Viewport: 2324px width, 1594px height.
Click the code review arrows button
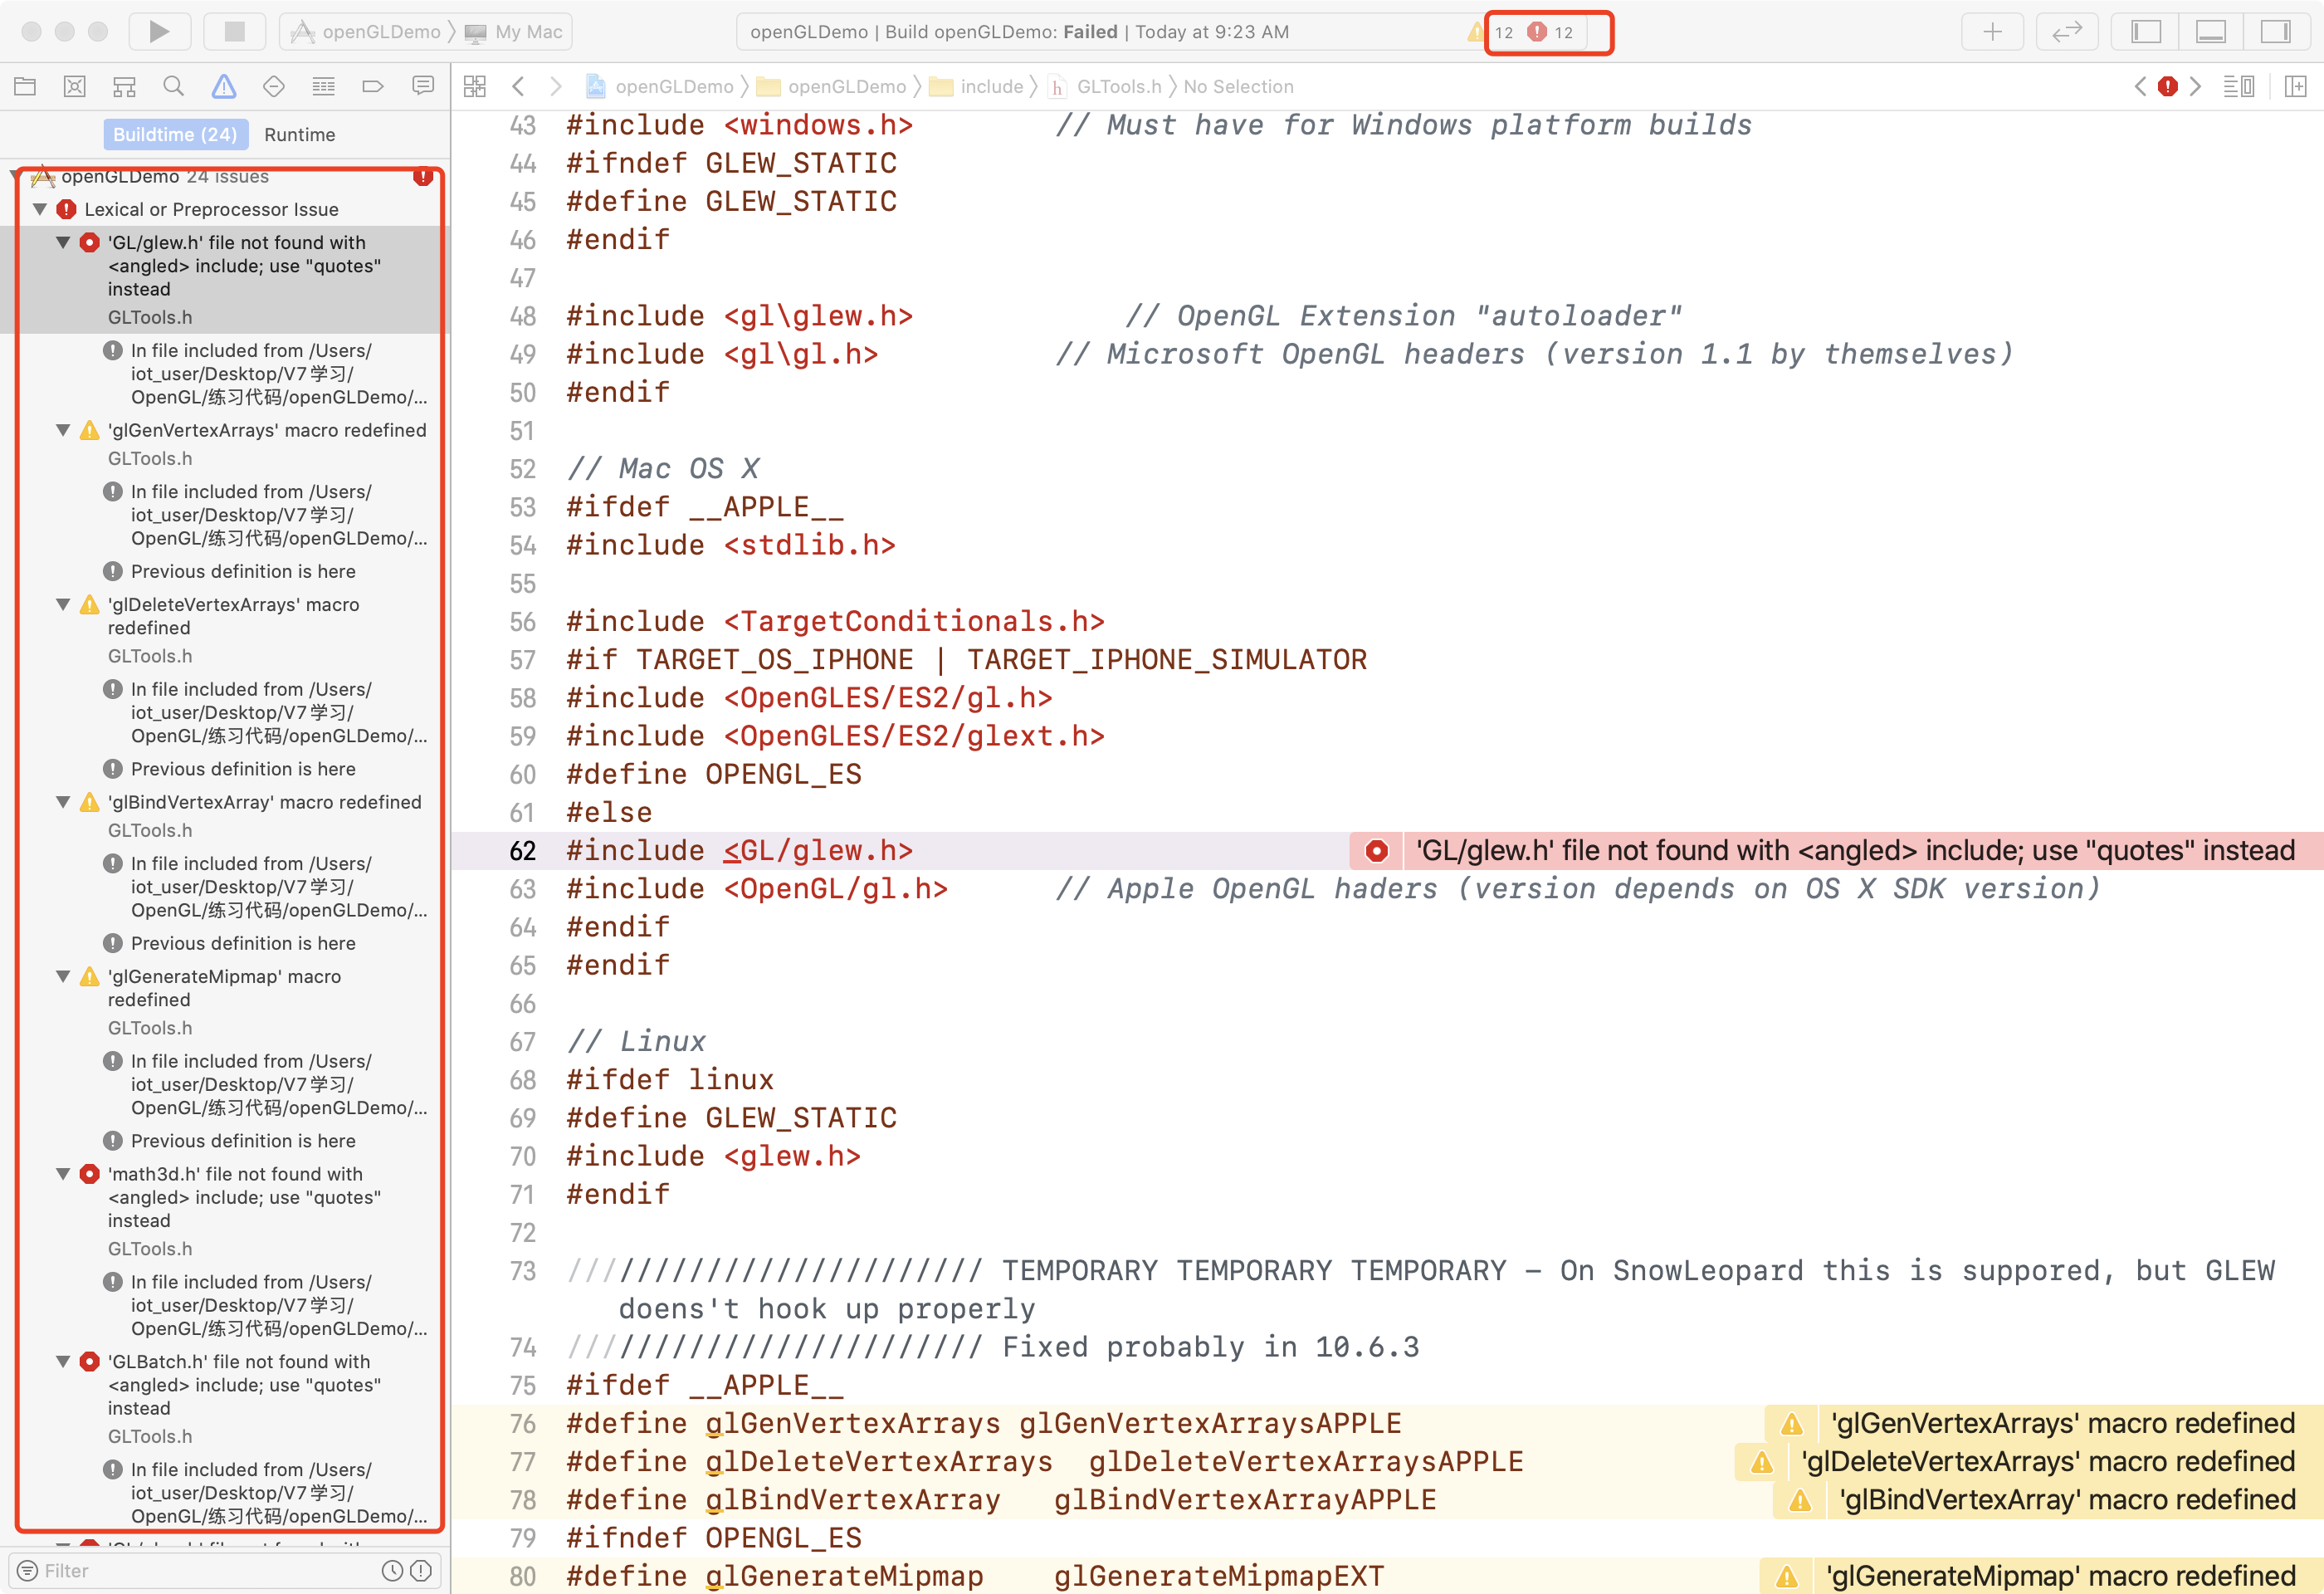(x=2066, y=31)
